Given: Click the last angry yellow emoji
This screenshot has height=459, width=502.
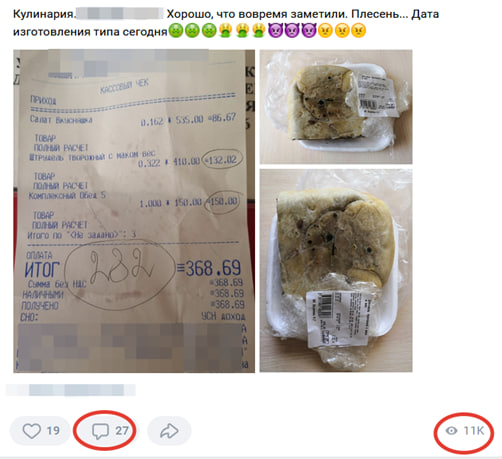Looking at the screenshot, I should (x=359, y=31).
